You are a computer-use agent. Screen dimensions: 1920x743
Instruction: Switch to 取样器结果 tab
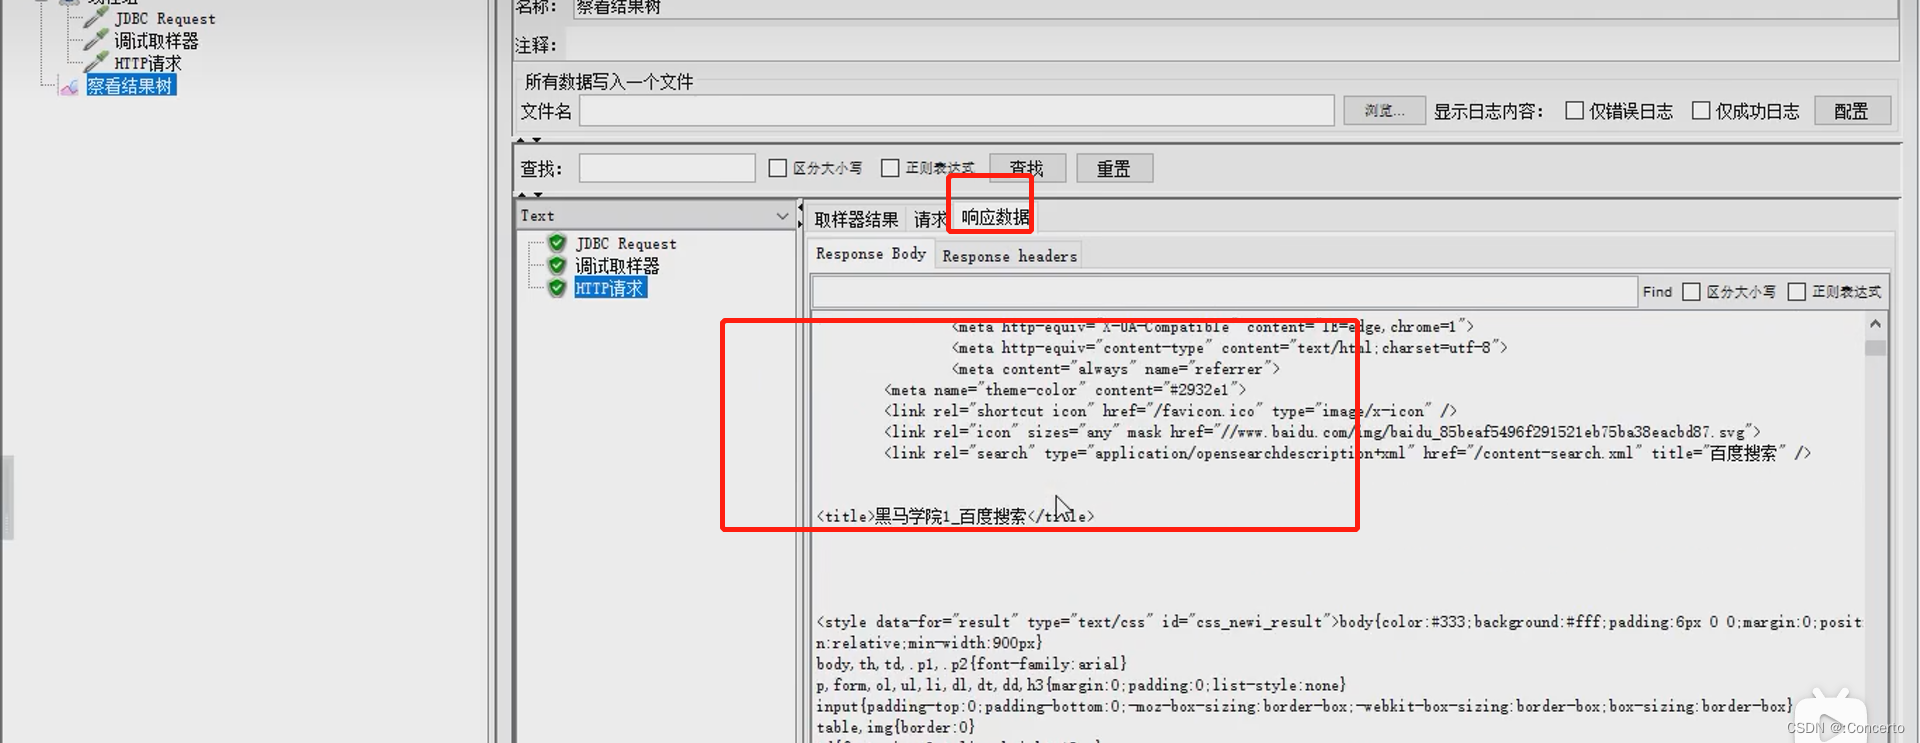(856, 219)
